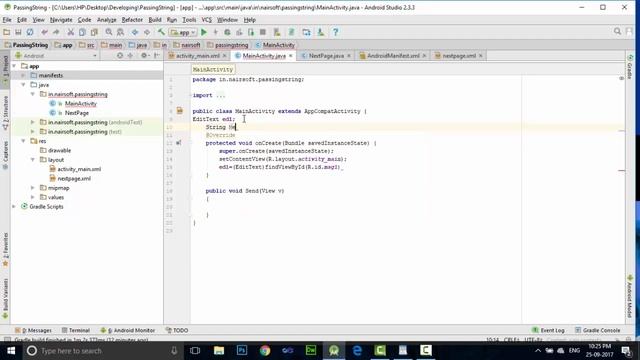Expand the values folder arrow
640x360 pixels.
click(33, 198)
